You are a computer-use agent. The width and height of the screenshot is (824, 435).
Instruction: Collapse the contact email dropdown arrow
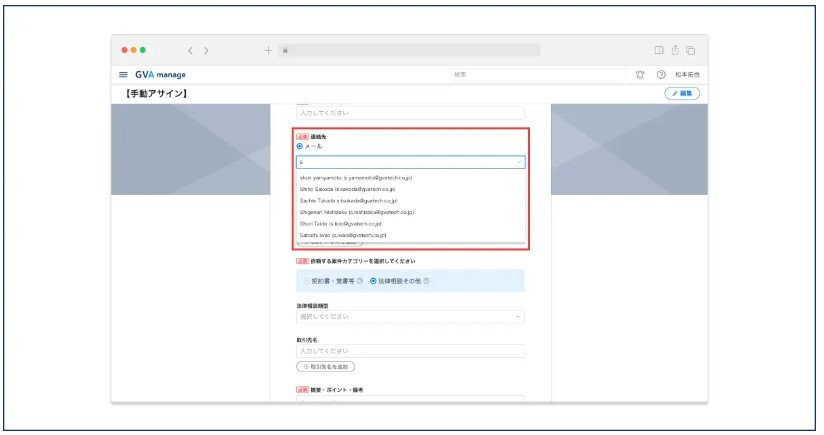pyautogui.click(x=519, y=162)
